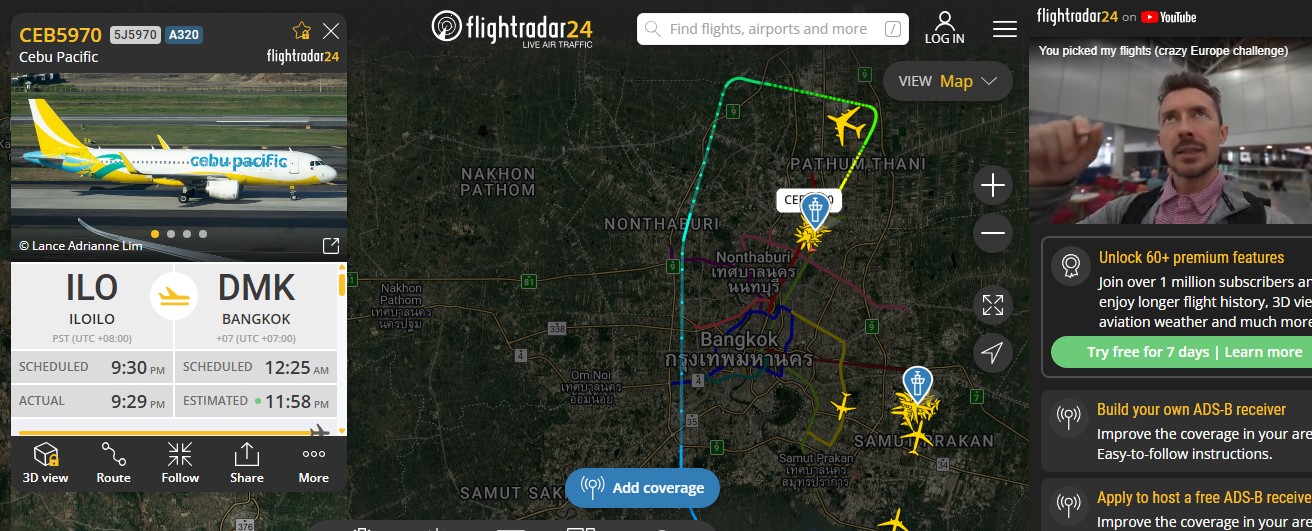The height and width of the screenshot is (531, 1312).
Task: Zoom in on the map
Action: tap(992, 186)
